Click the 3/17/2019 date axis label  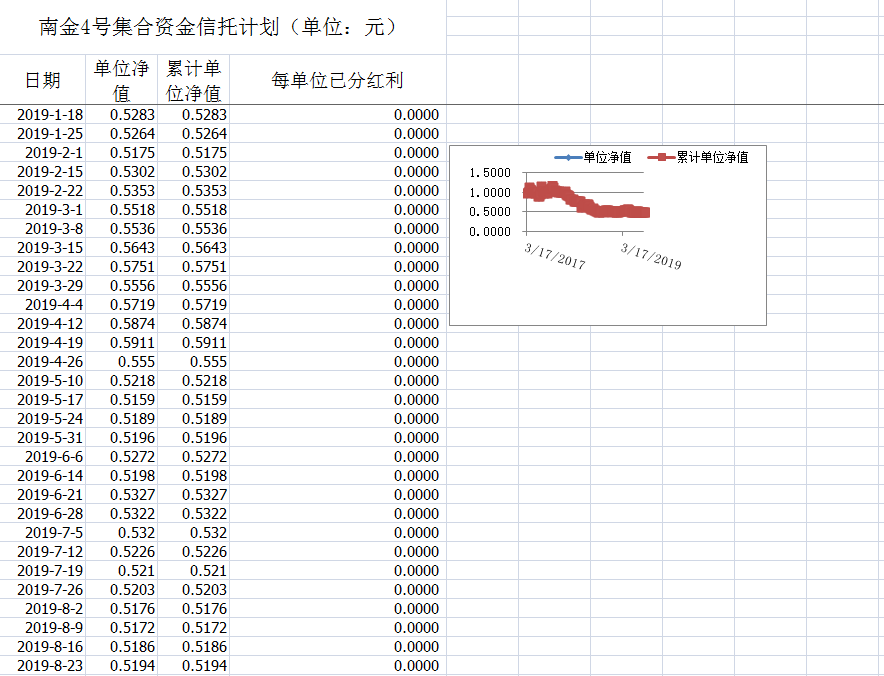tap(651, 256)
